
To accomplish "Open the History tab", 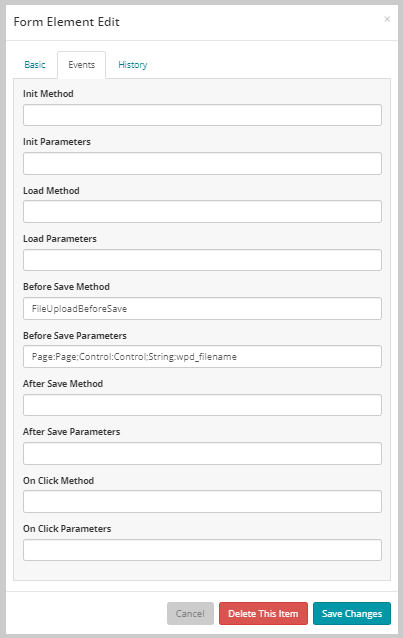I will [x=133, y=65].
